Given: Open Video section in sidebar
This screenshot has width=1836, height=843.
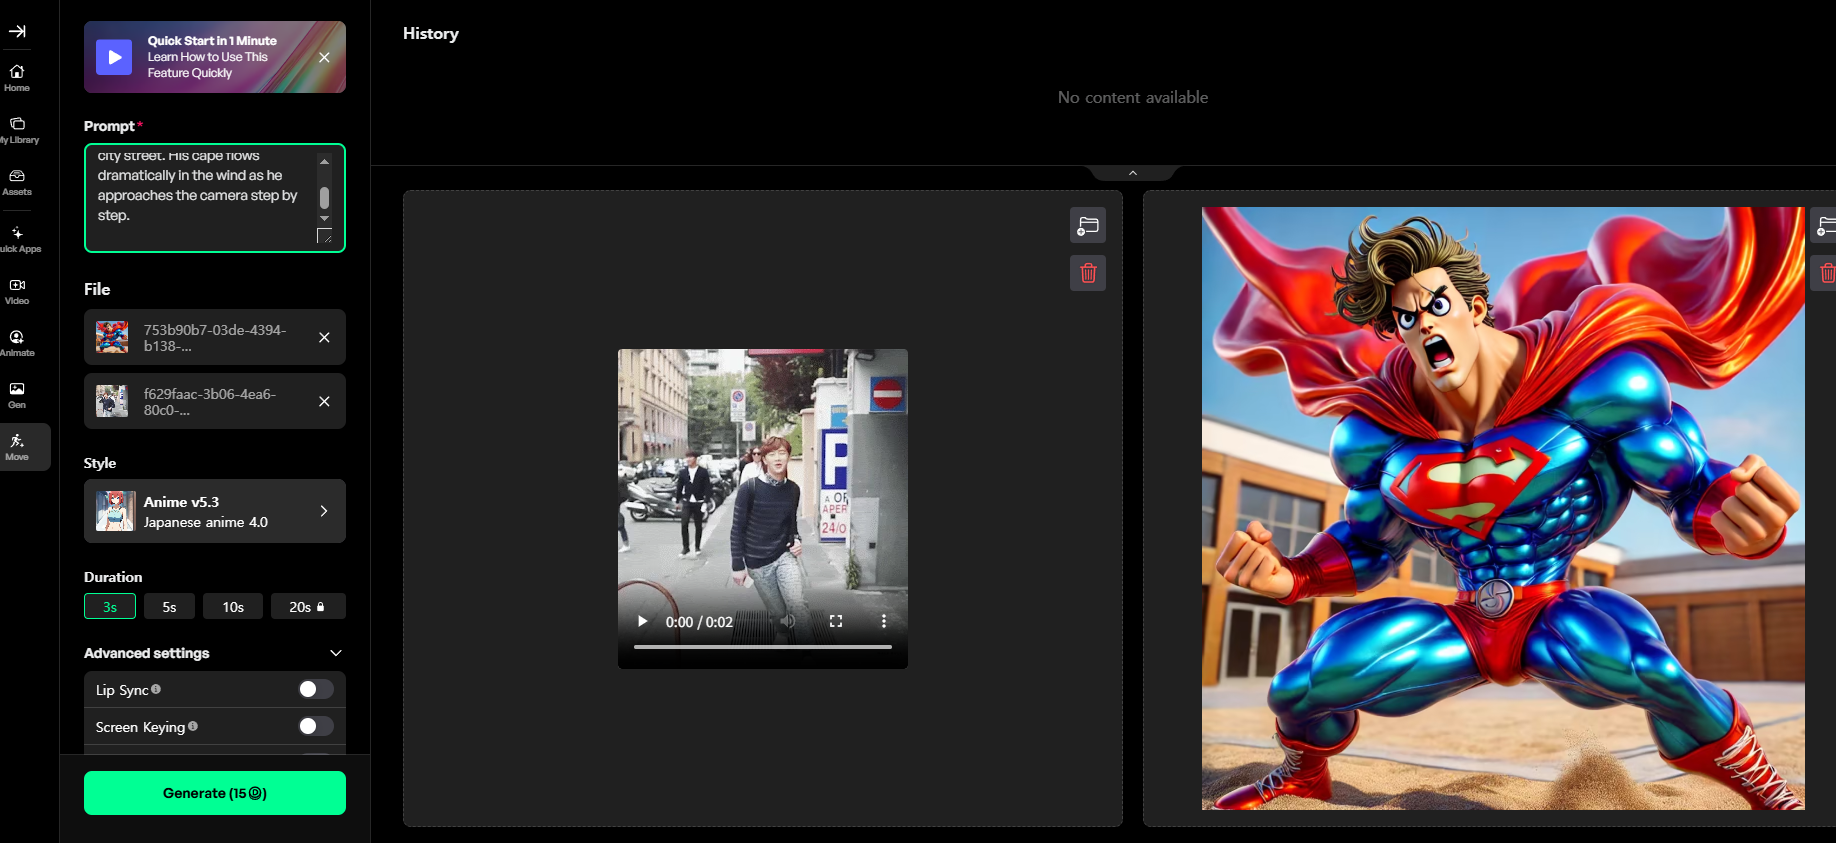Looking at the screenshot, I should pyautogui.click(x=17, y=291).
